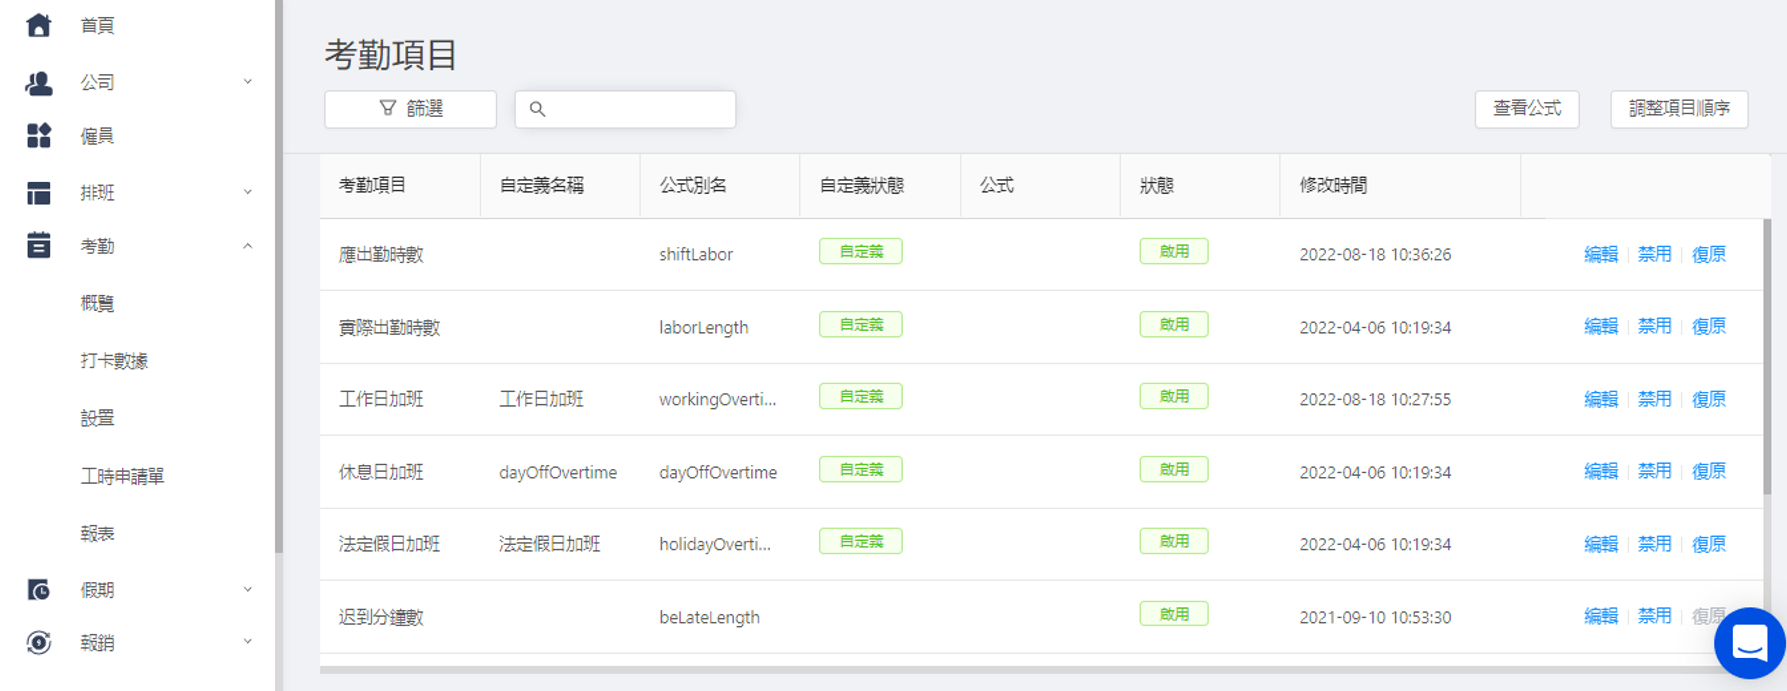Restore the 休息日加班 row
This screenshot has height=691, width=1787.
1709,471
